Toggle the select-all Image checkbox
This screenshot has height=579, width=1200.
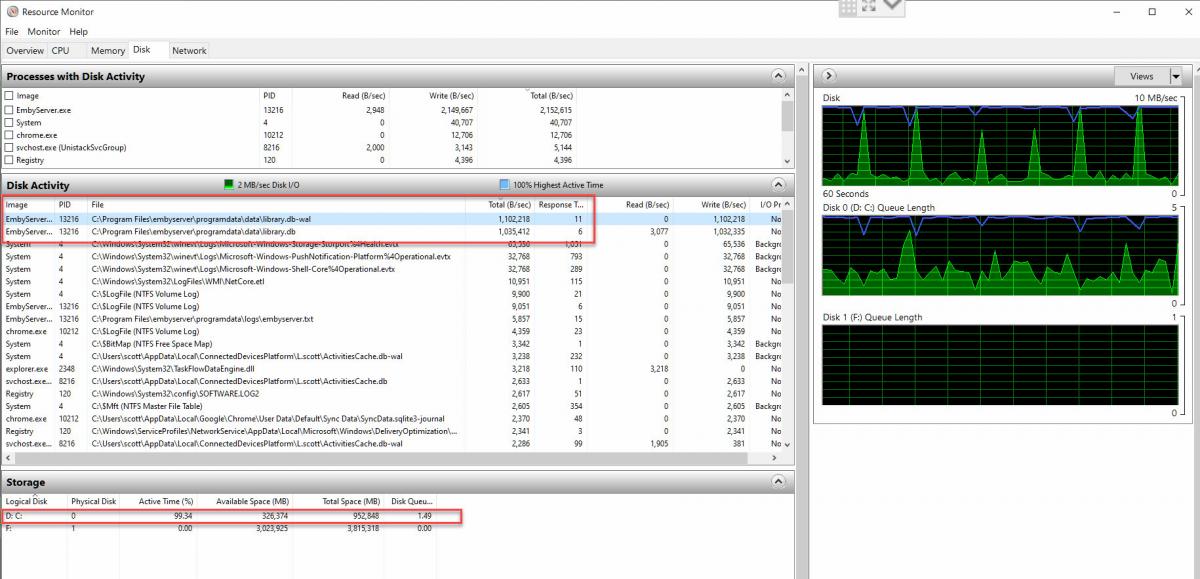[9, 96]
